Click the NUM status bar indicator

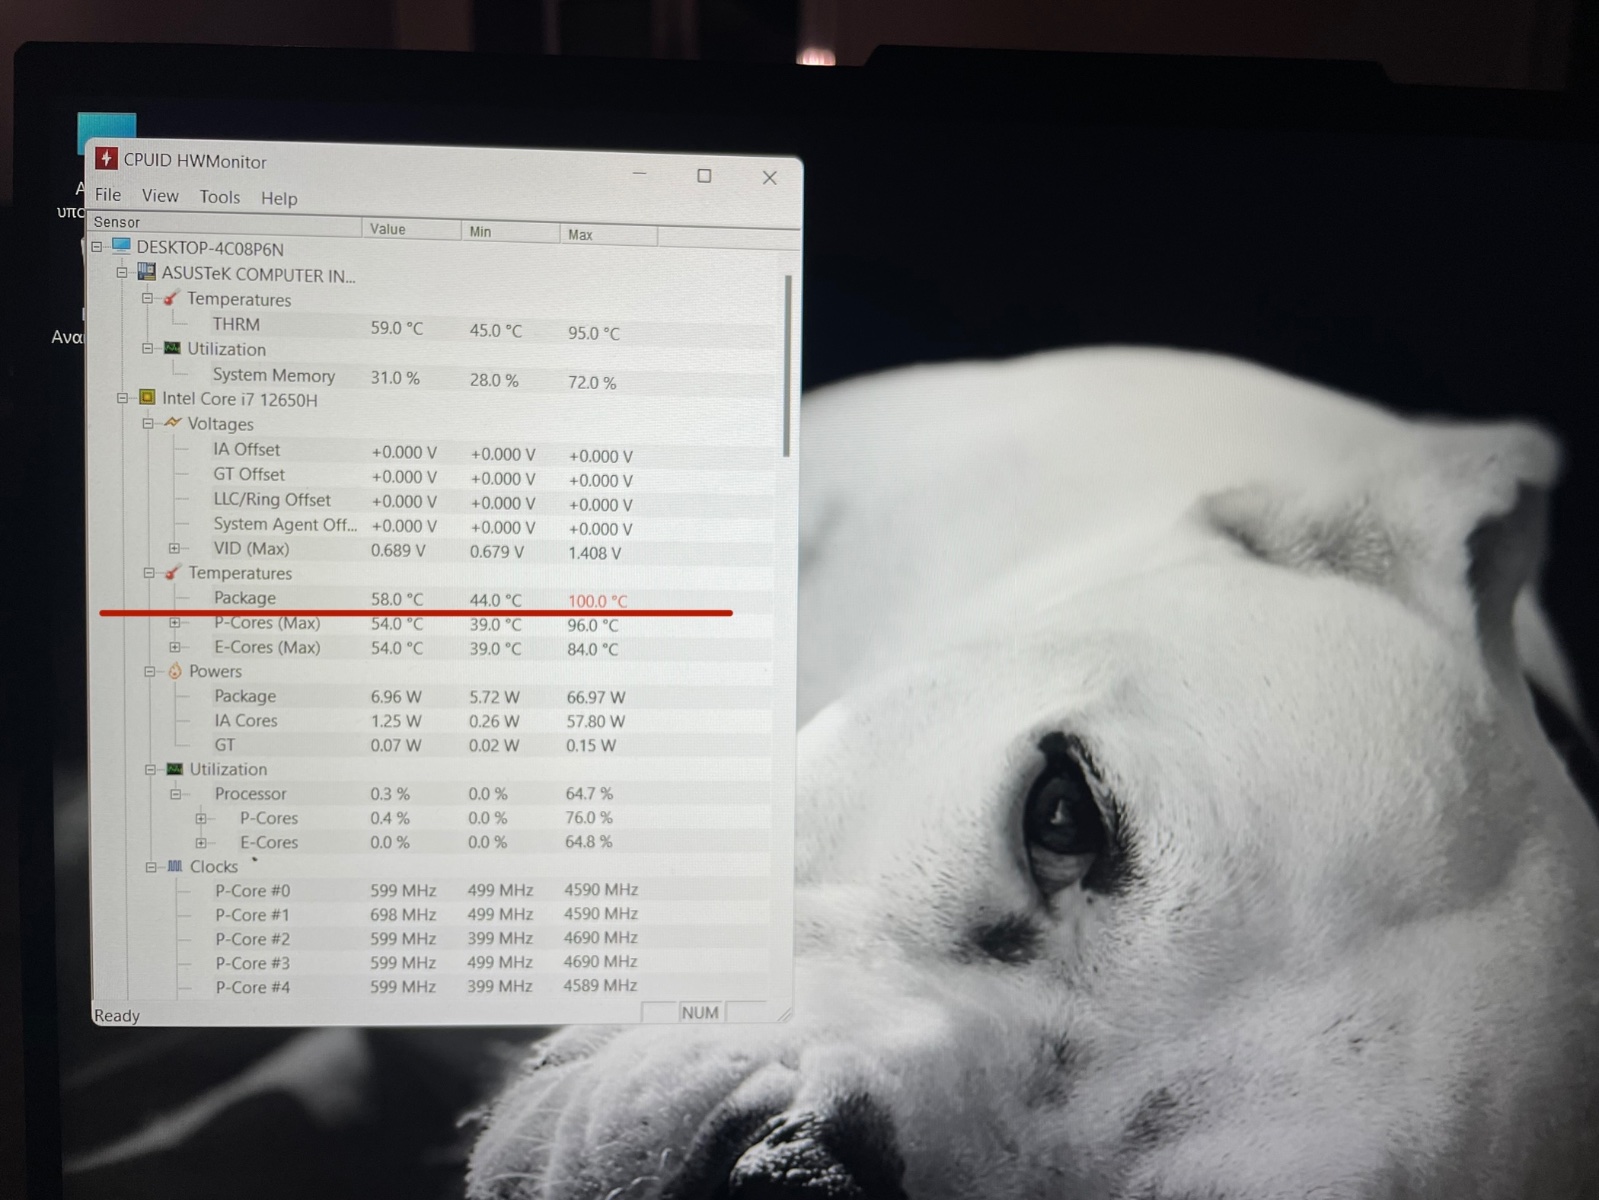coord(700,1012)
